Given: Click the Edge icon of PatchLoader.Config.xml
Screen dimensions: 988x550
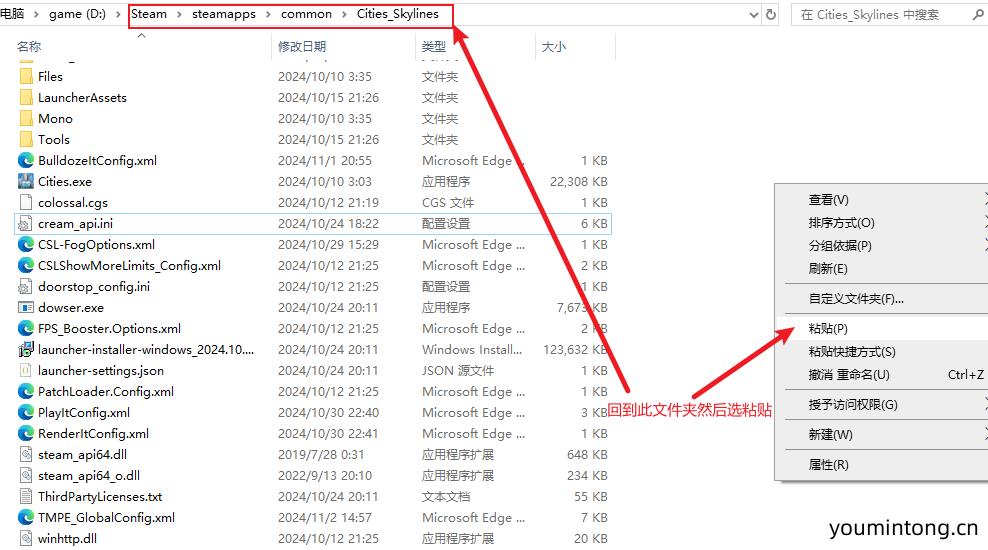Looking at the screenshot, I should pyautogui.click(x=26, y=391).
